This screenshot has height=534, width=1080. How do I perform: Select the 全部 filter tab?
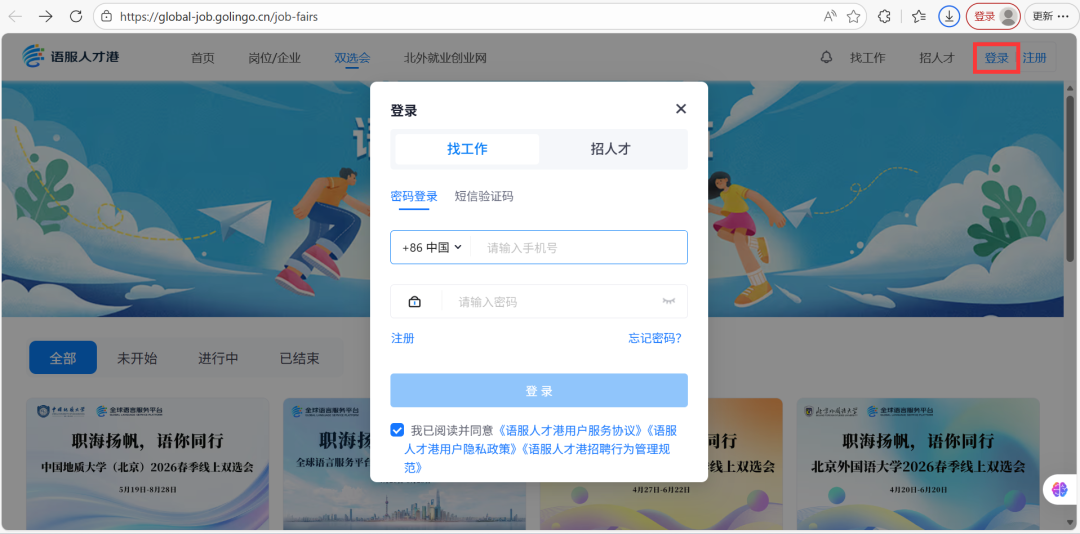(63, 358)
